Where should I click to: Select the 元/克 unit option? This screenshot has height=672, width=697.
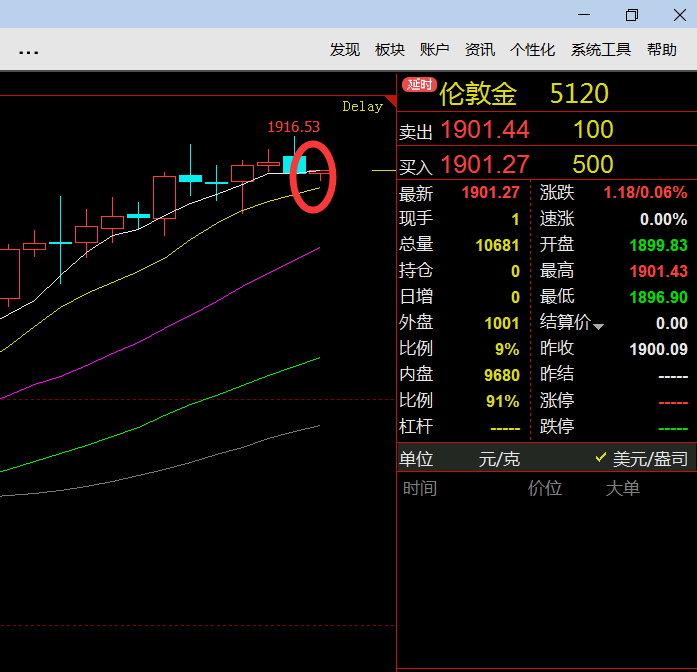click(499, 459)
